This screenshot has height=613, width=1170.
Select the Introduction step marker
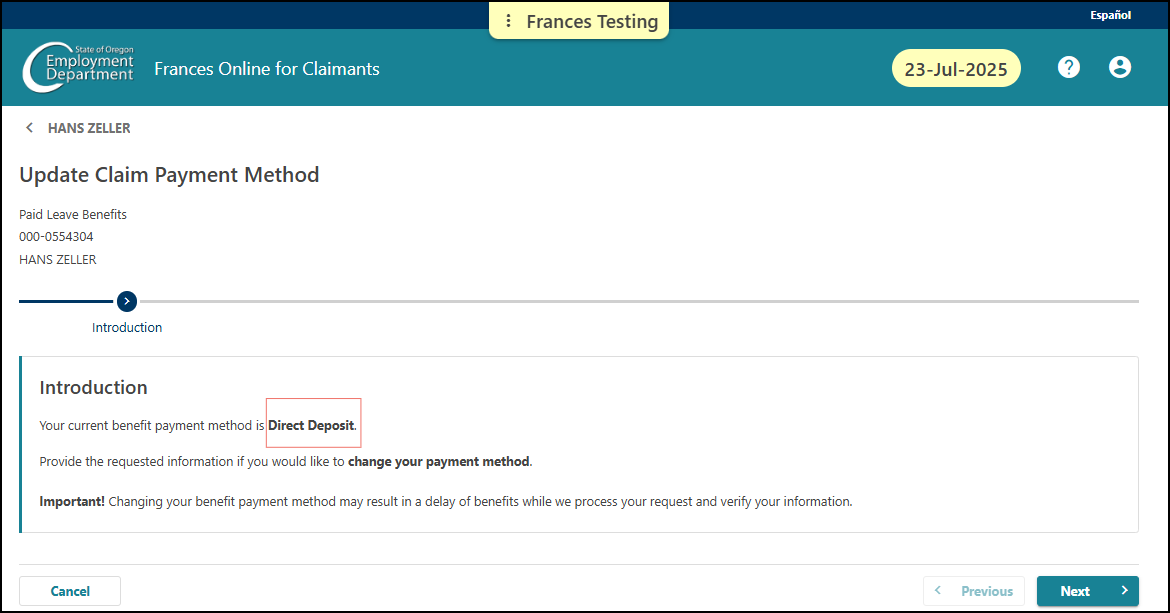pos(127,301)
